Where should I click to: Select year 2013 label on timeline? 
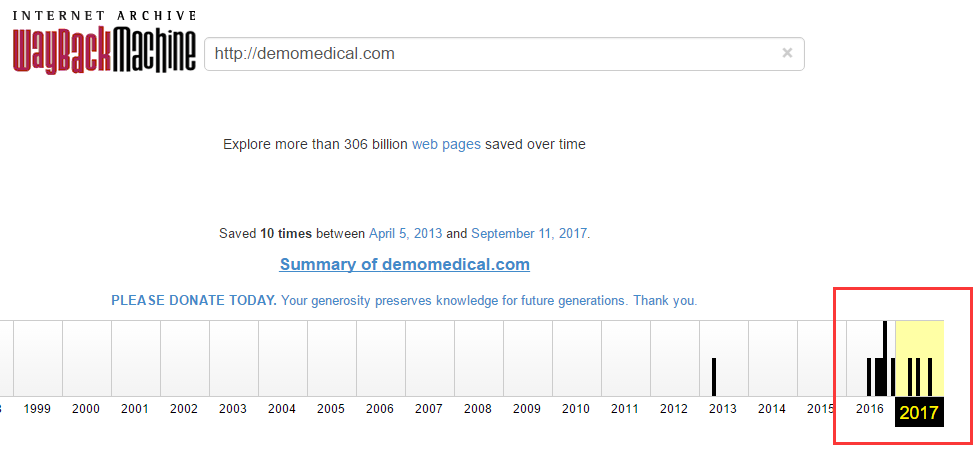(x=723, y=409)
